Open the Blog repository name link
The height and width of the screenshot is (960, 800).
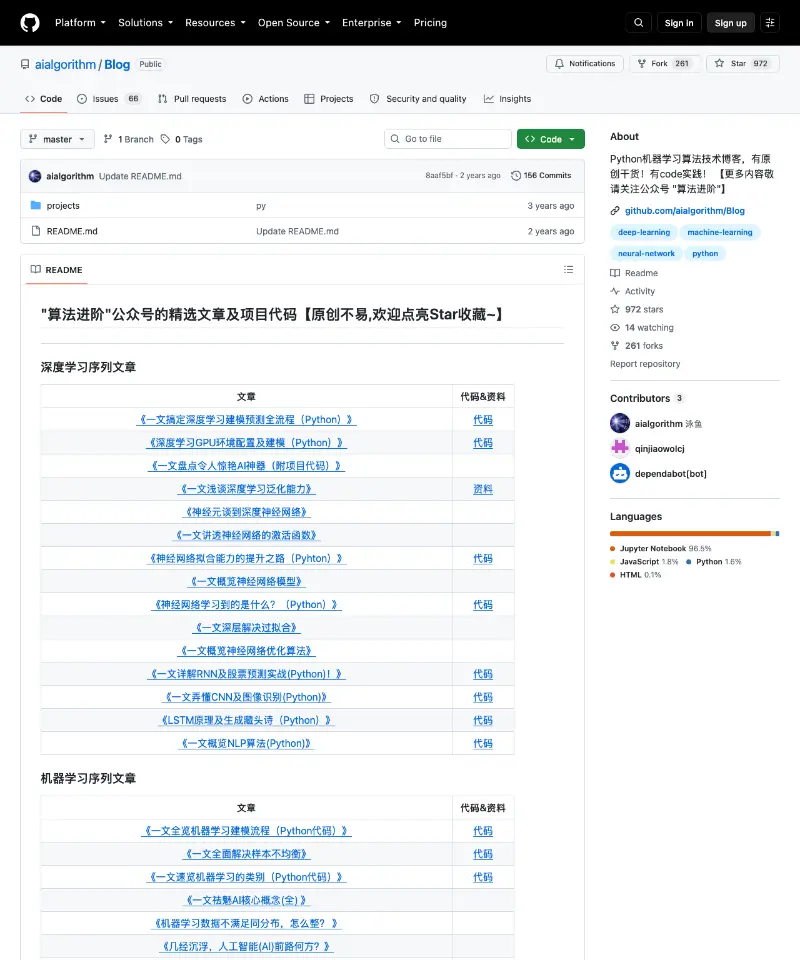pyautogui.click(x=117, y=64)
